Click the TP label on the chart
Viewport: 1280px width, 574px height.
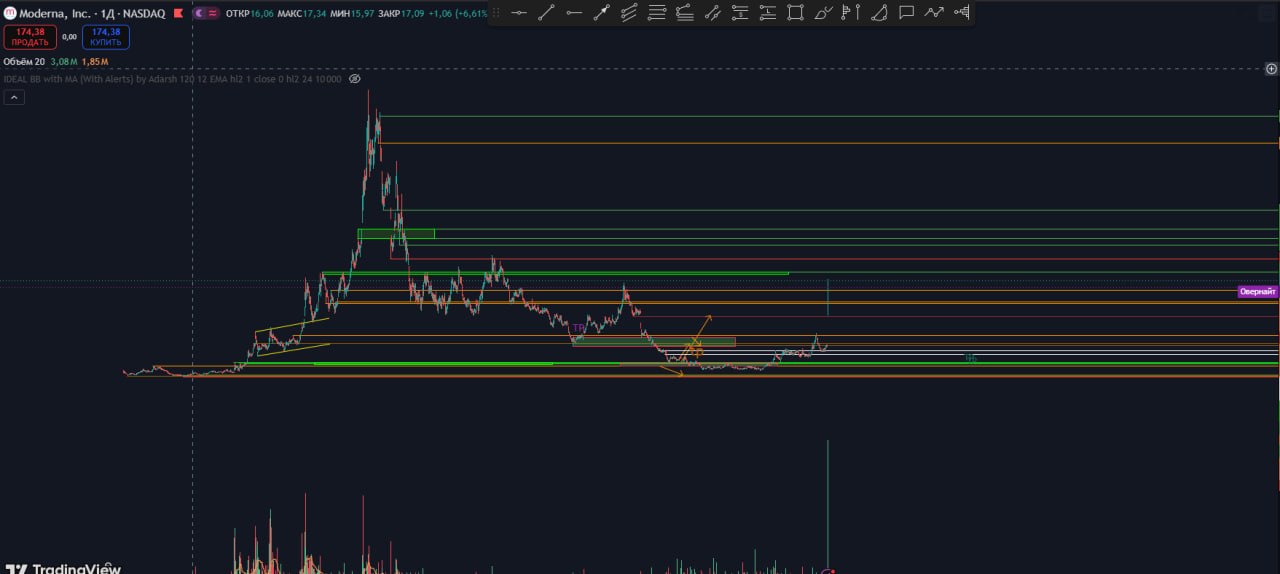pos(578,328)
